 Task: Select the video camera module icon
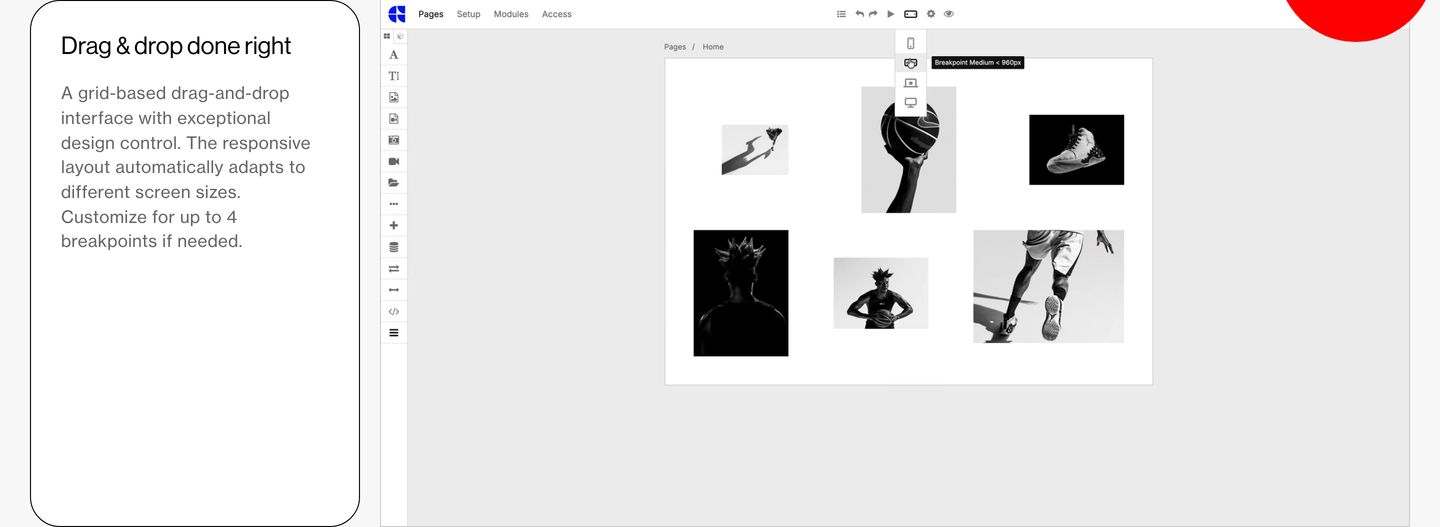click(394, 161)
